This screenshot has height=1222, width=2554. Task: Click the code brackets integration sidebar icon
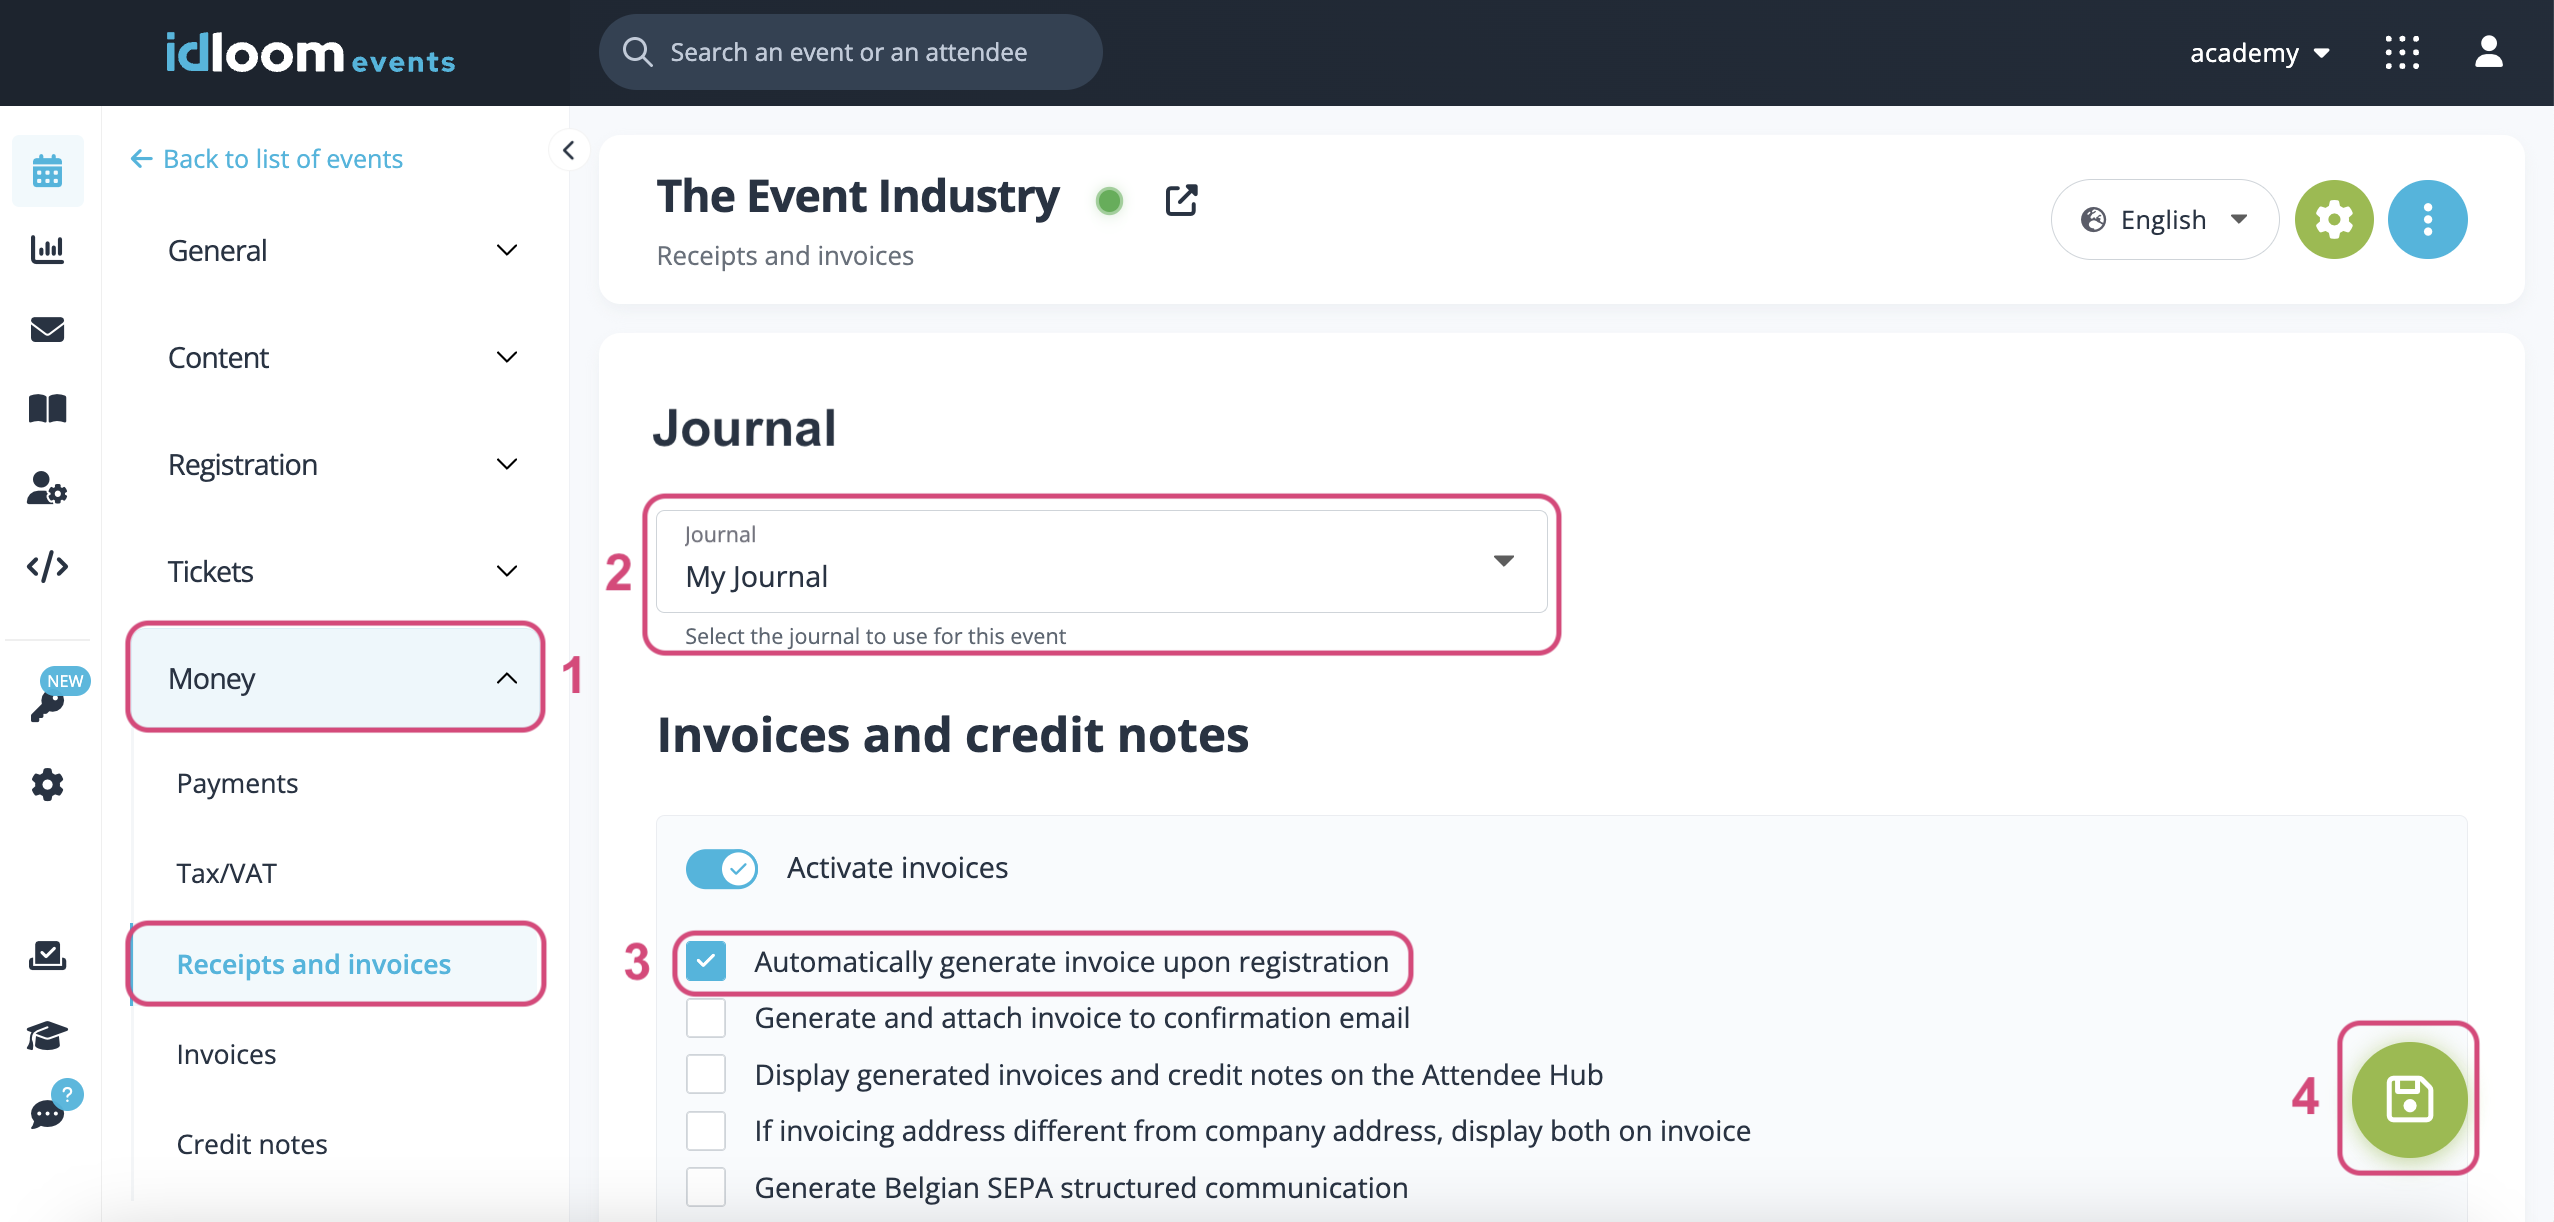coord(47,567)
